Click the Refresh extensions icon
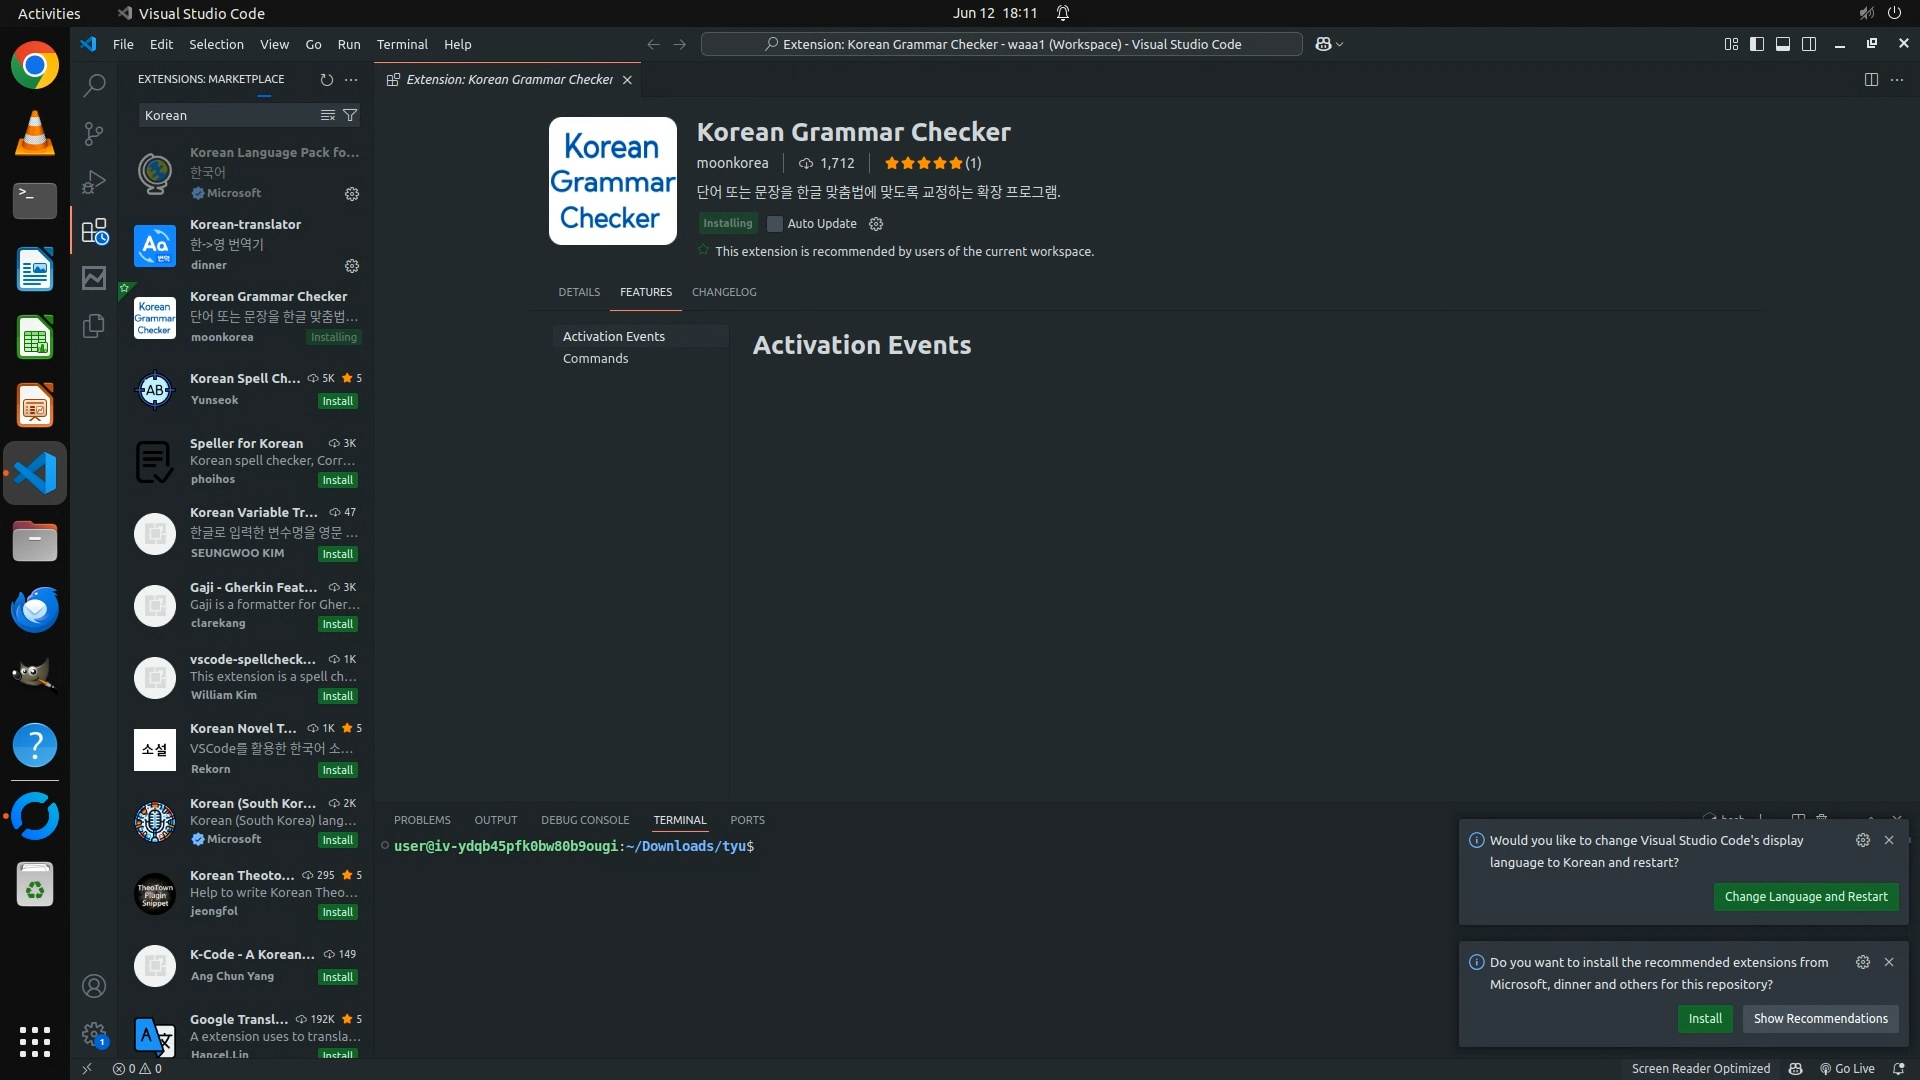The image size is (1920, 1080). (x=326, y=79)
